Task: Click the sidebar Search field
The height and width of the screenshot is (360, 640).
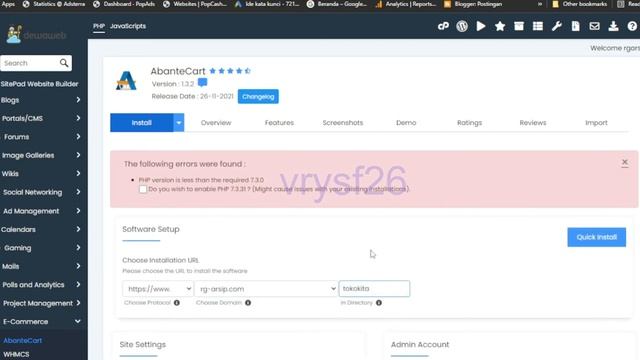Action: (x=30, y=63)
